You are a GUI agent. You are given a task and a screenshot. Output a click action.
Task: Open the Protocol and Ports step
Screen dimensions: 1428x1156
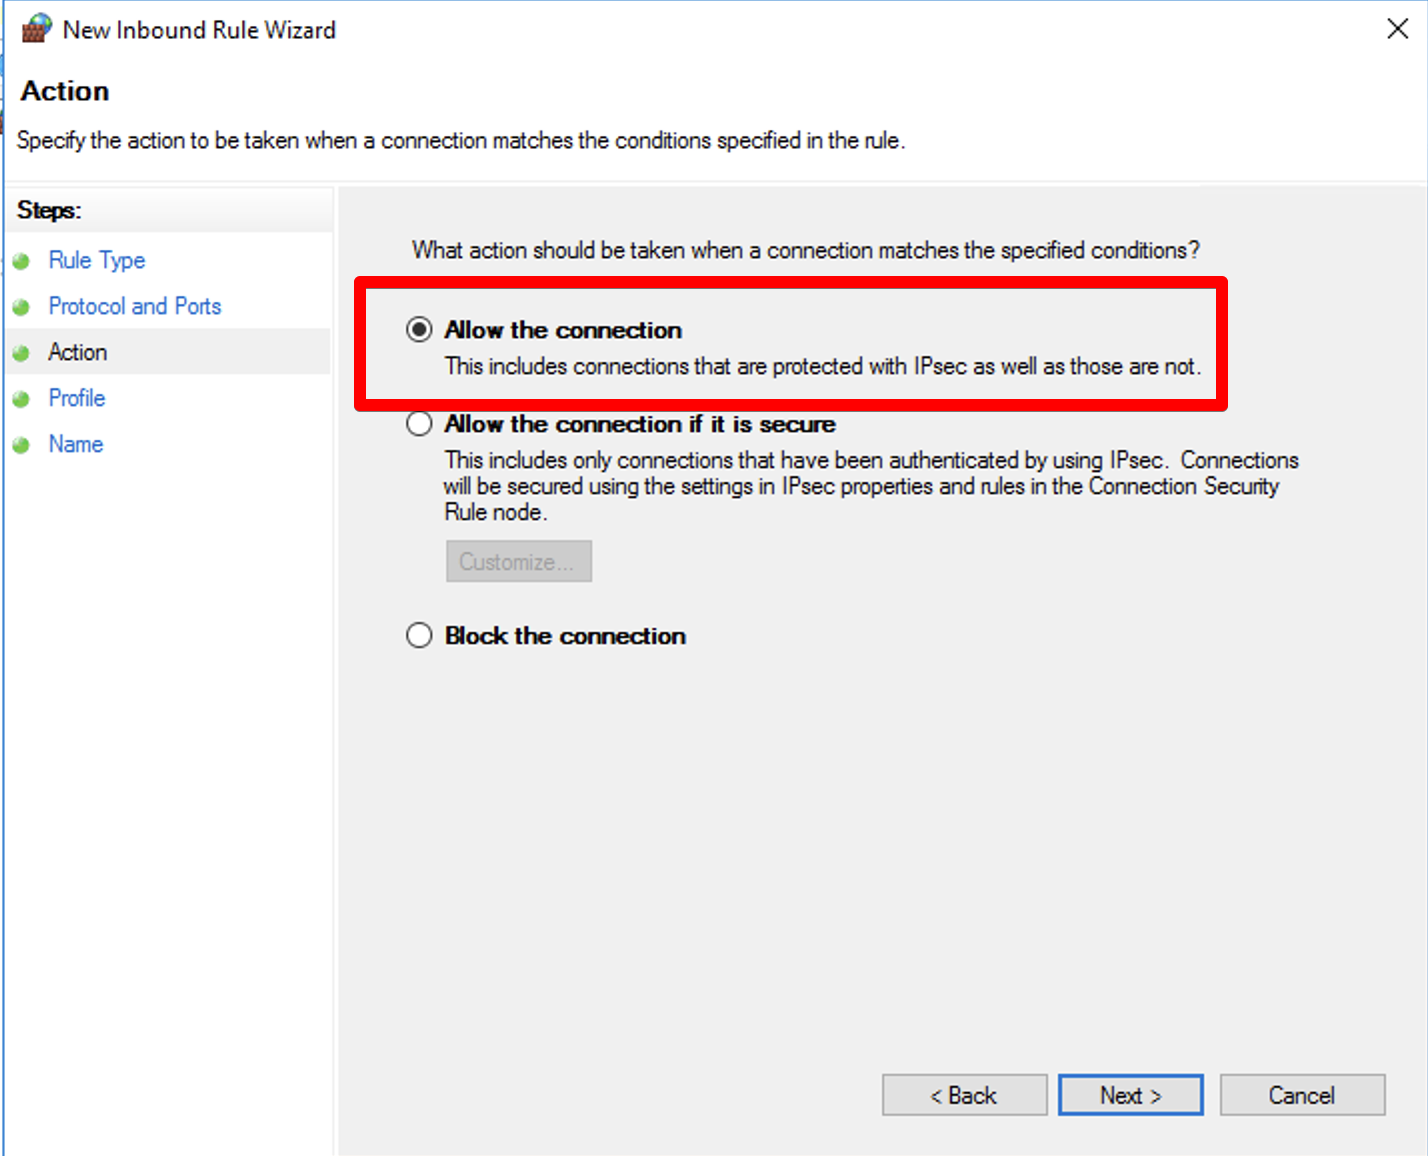click(x=135, y=307)
